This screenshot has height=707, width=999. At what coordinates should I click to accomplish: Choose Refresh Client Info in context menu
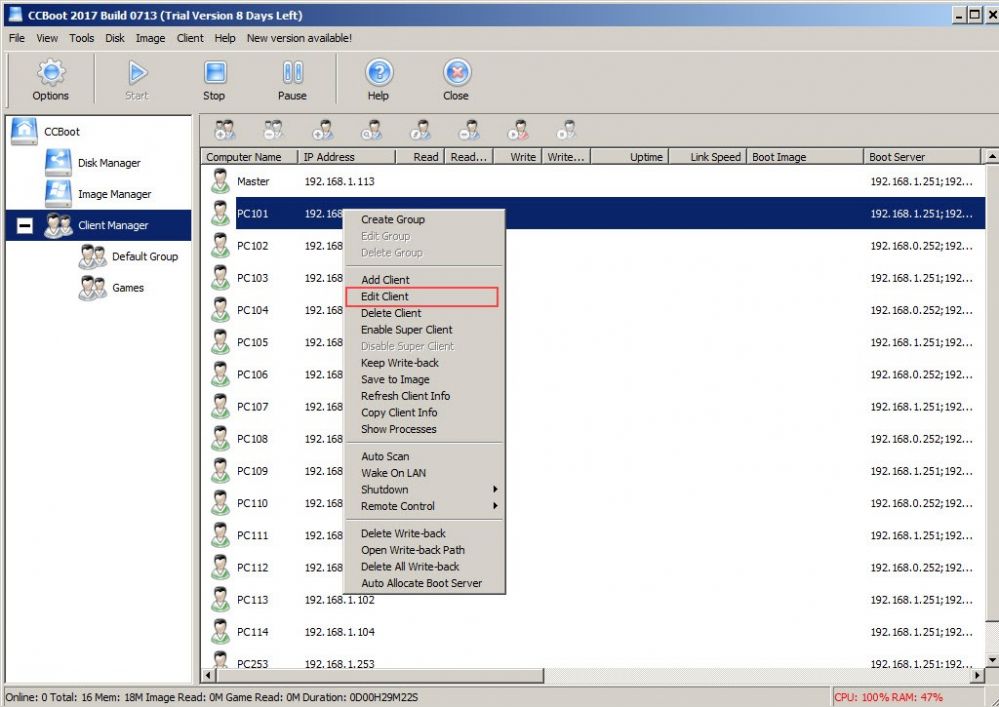[x=424, y=396]
